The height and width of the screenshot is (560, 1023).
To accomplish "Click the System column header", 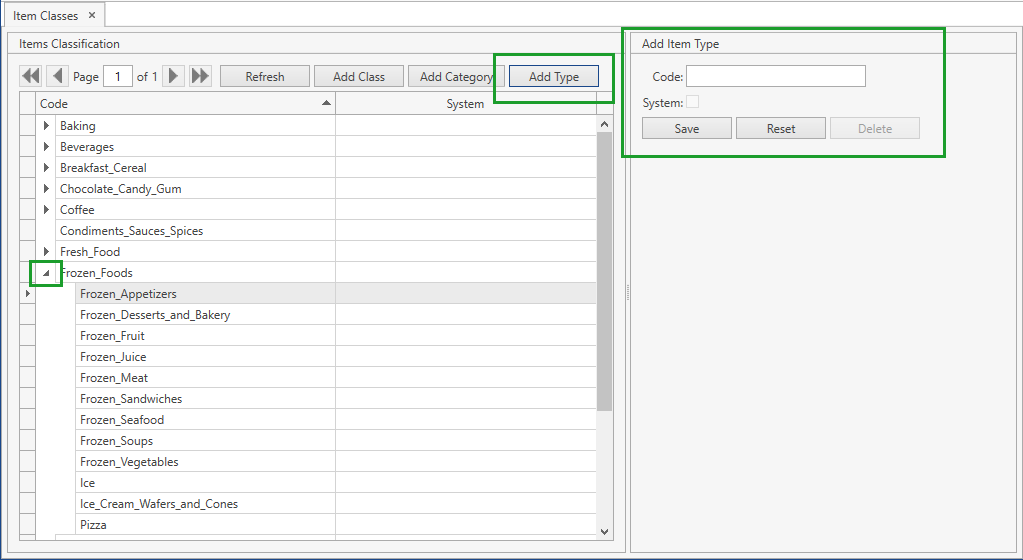I will click(x=465, y=104).
